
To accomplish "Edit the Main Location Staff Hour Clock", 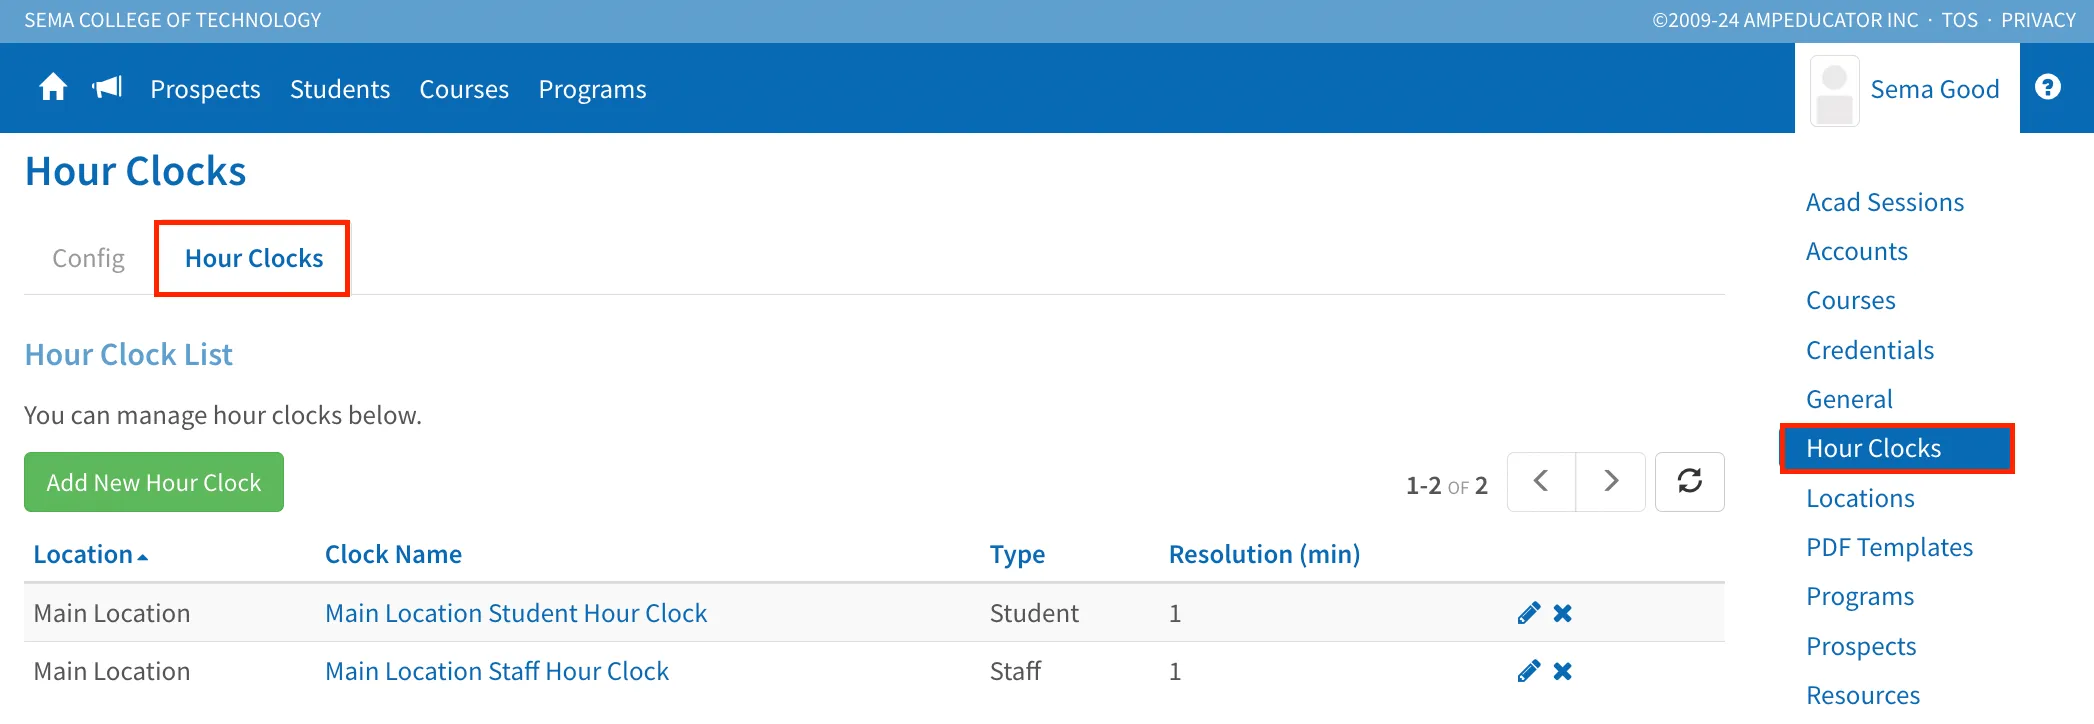I will 1528,671.
